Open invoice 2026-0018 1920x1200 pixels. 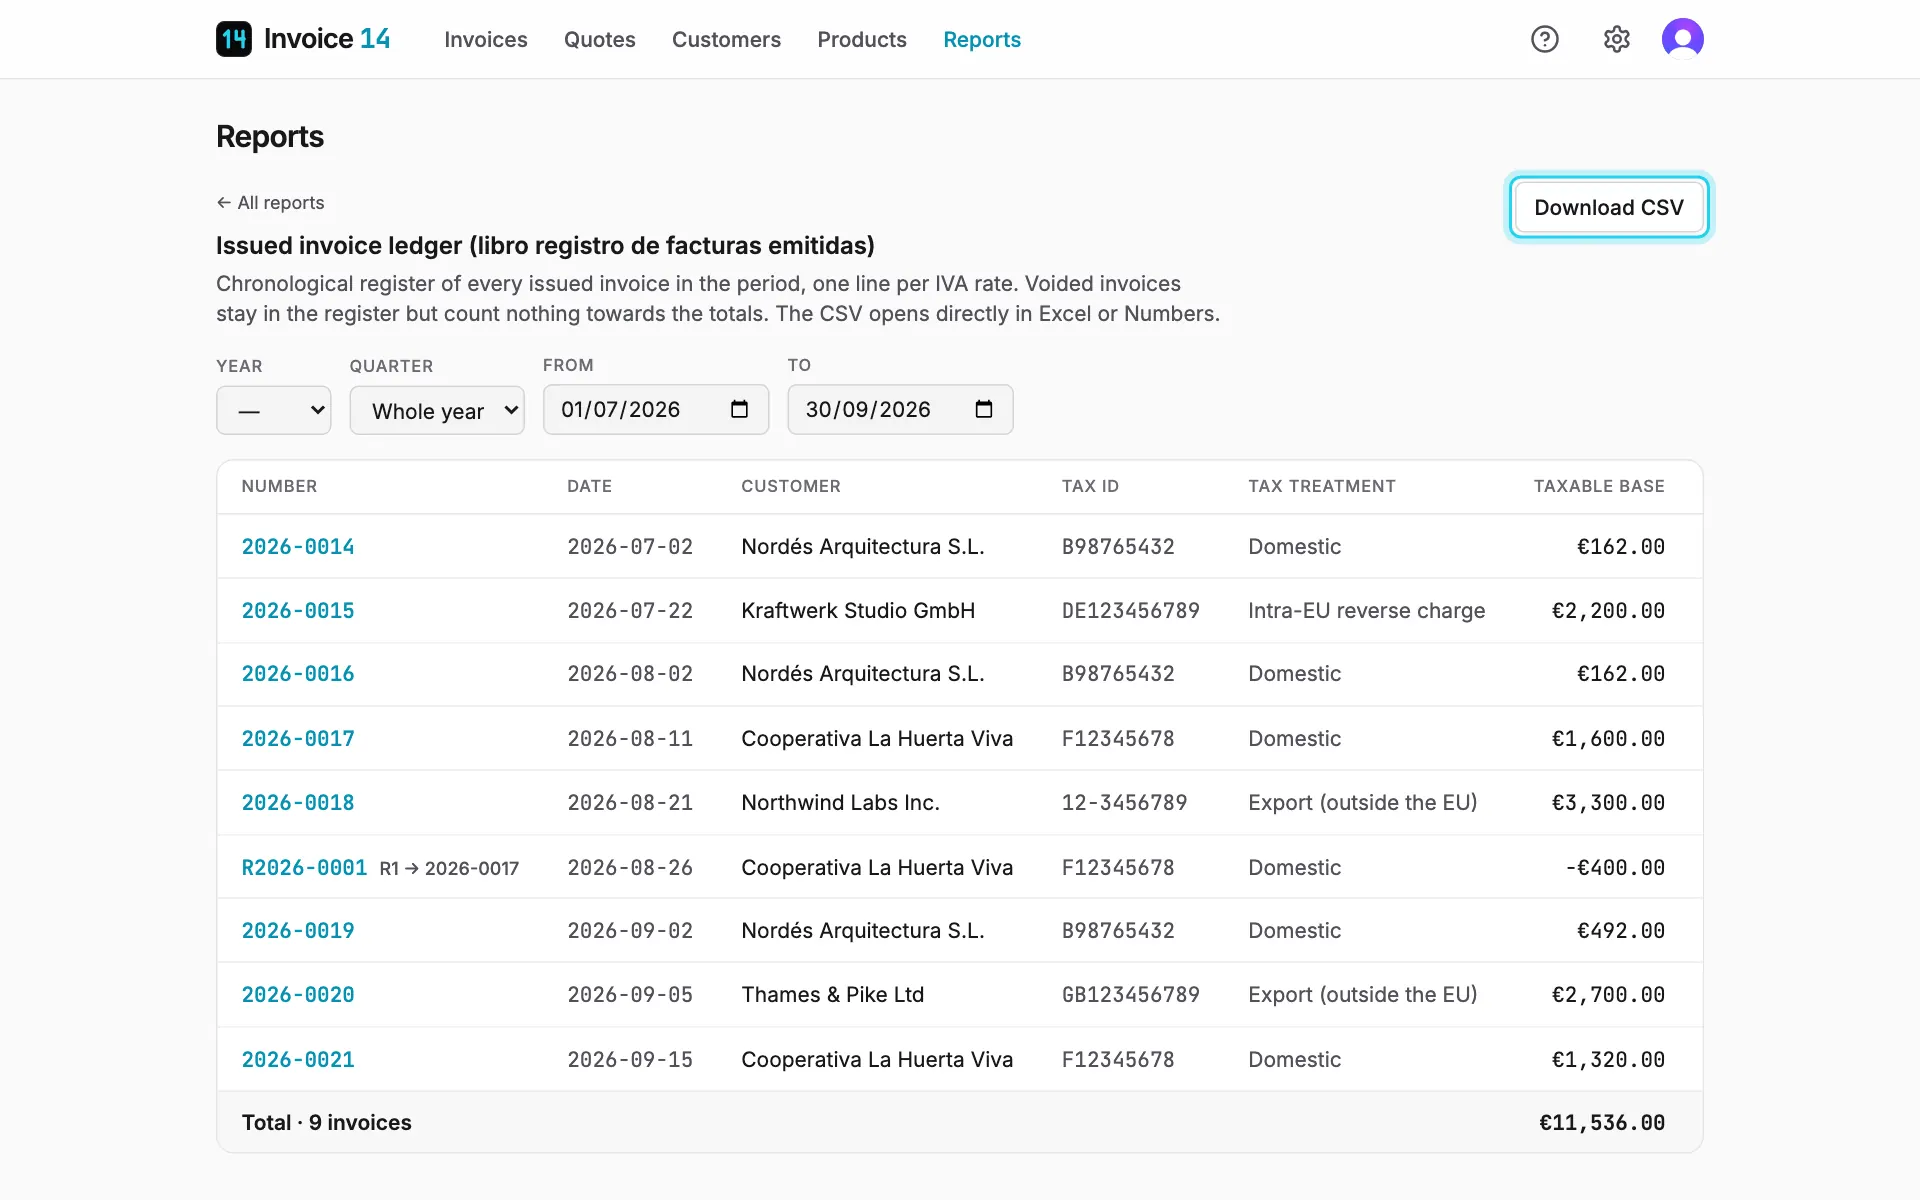pos(298,802)
